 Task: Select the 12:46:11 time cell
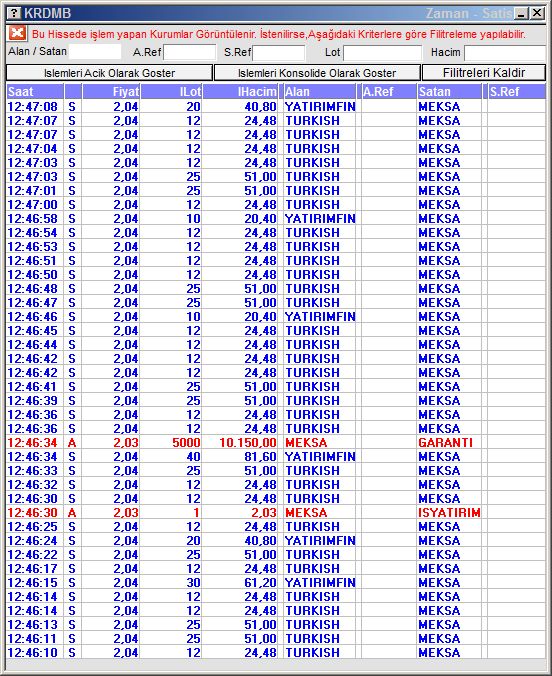point(33,638)
